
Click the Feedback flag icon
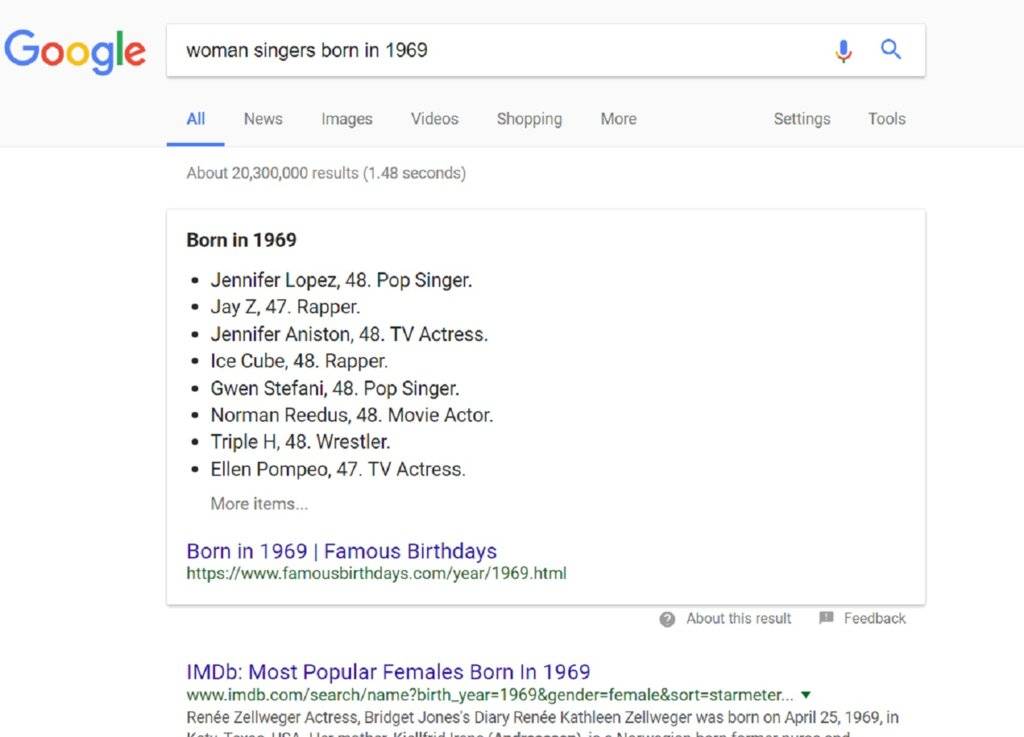826,618
